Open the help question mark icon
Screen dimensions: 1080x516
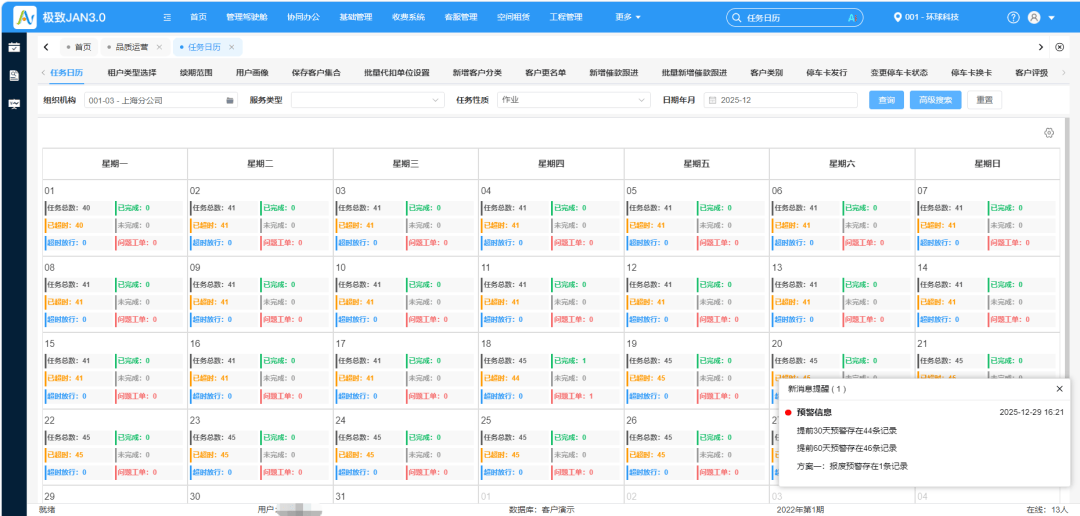coord(1013,17)
